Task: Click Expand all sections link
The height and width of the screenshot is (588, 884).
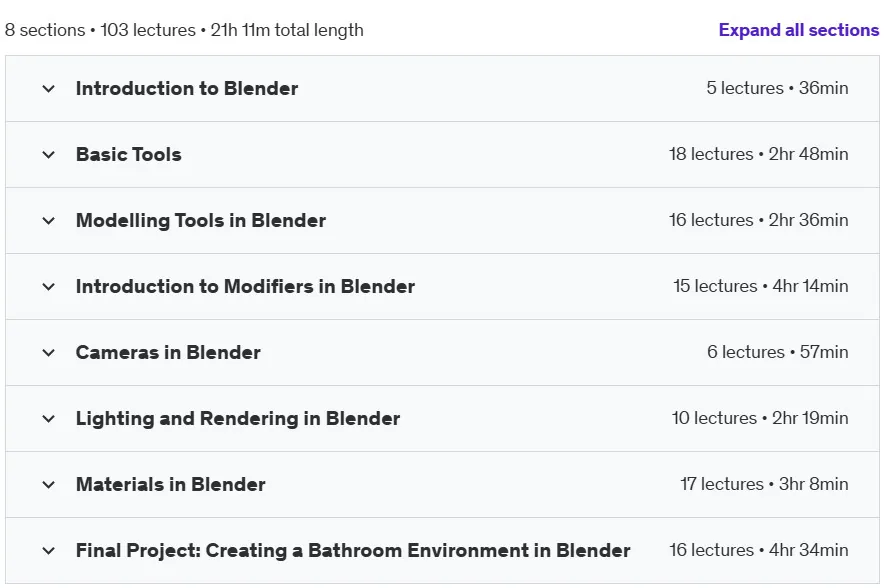Action: point(798,30)
